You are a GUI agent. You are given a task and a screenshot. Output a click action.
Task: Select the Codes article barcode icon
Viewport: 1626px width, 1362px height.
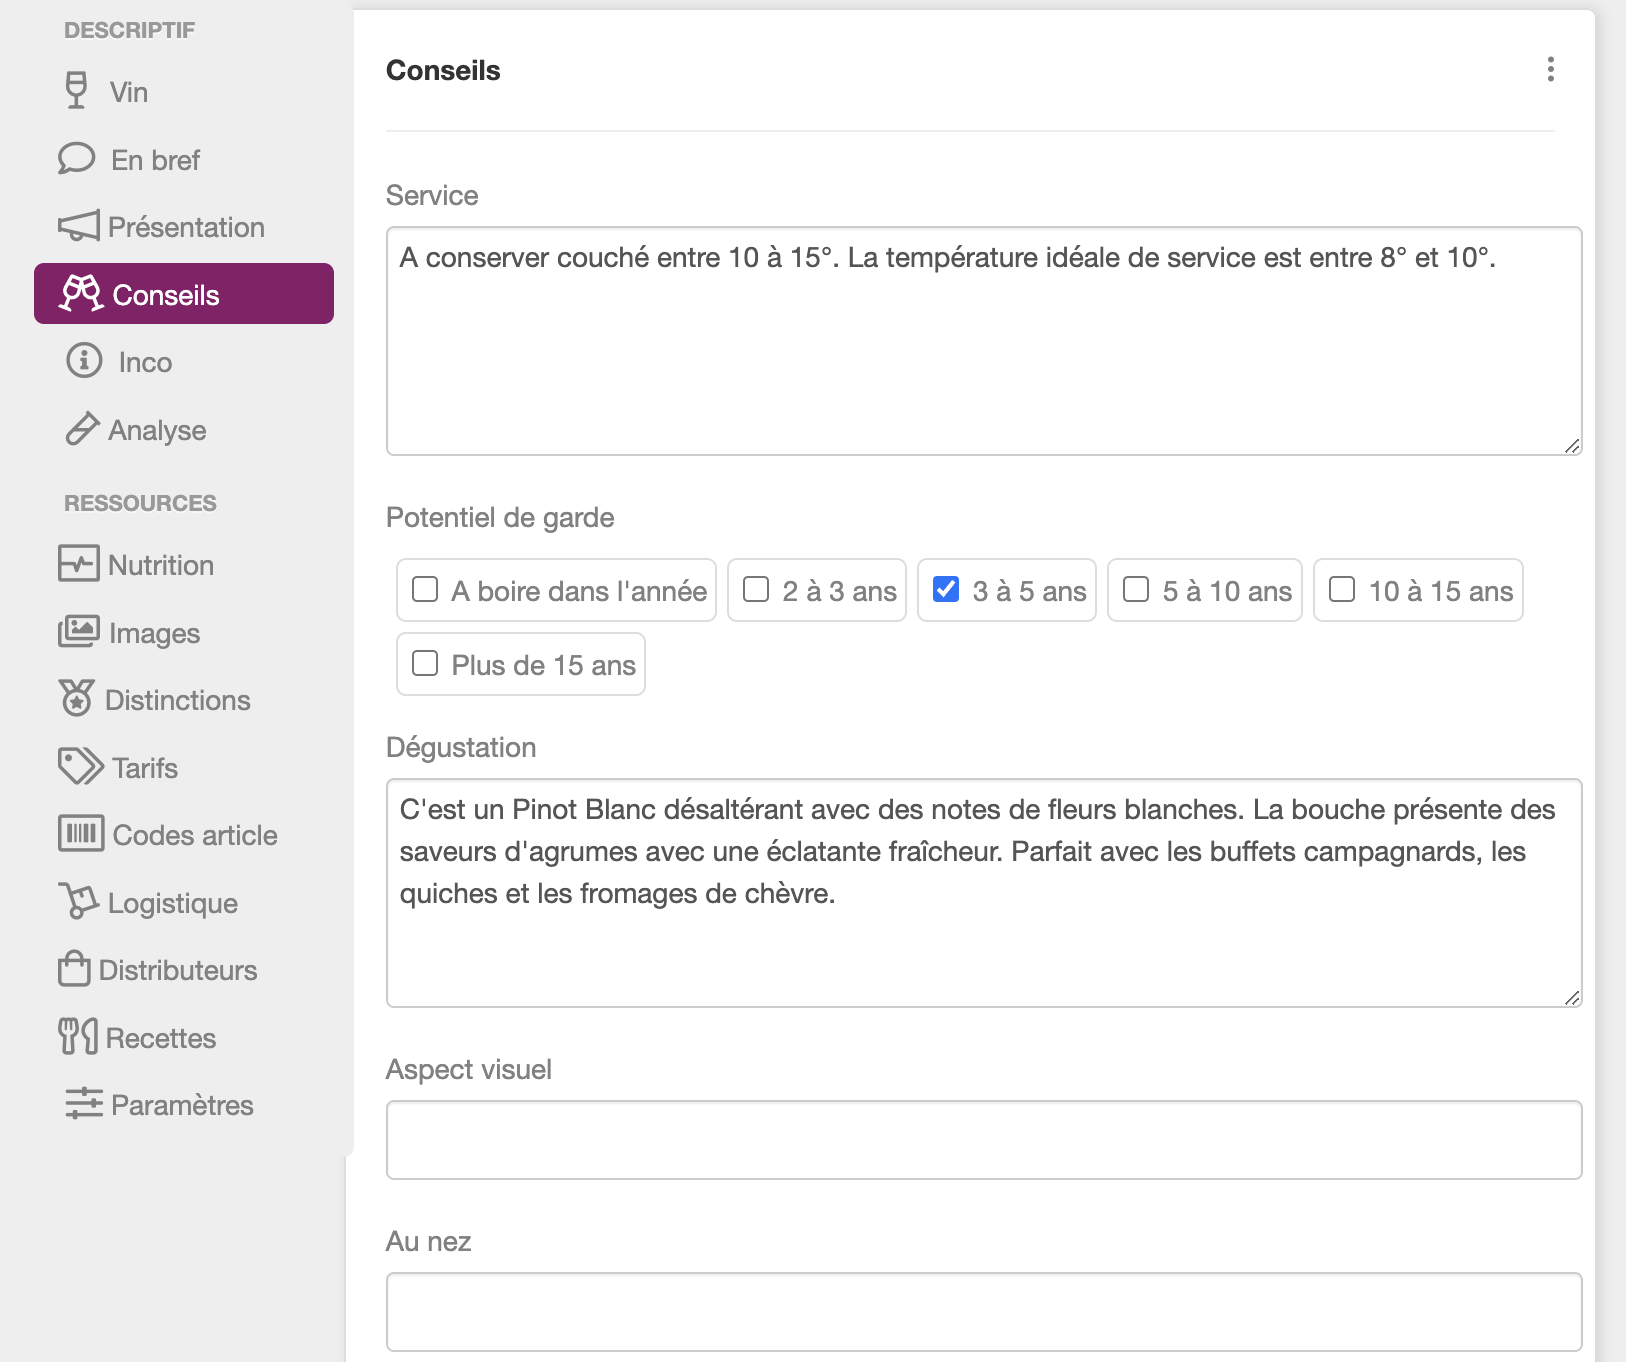tap(80, 833)
